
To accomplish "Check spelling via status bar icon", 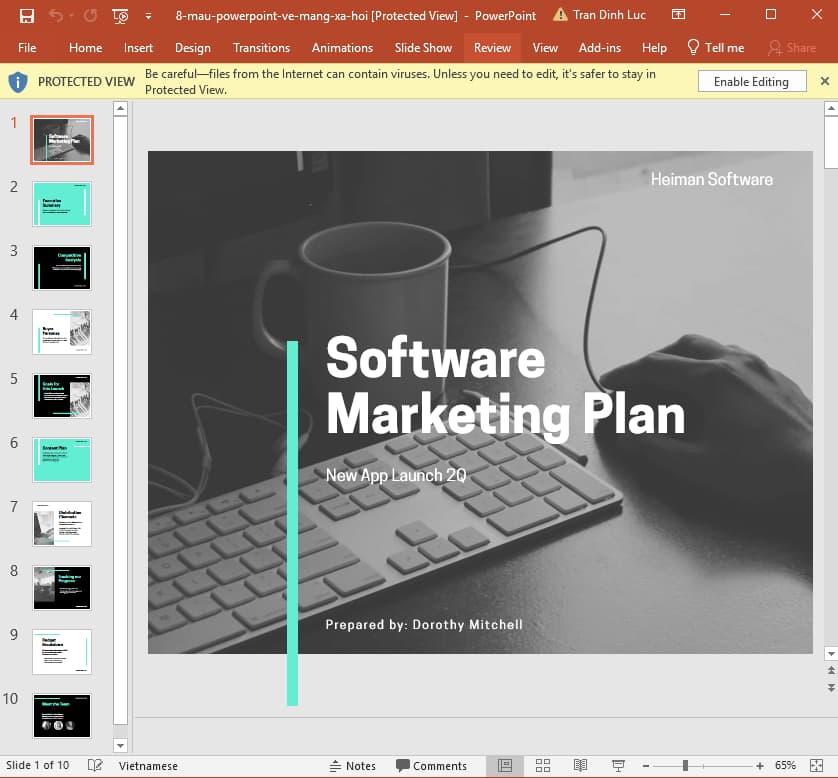I will click(x=93, y=765).
